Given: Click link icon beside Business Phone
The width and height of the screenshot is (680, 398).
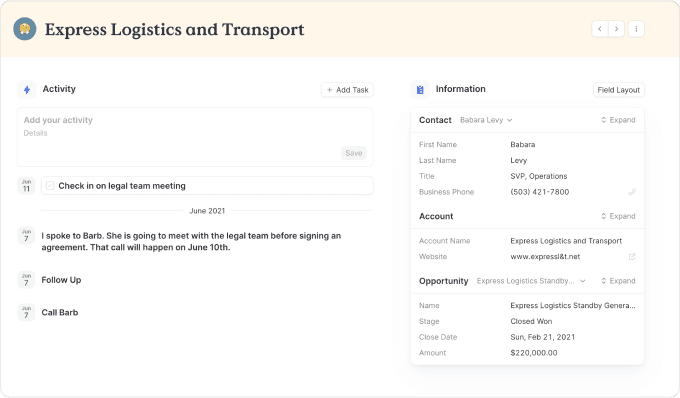Looking at the screenshot, I should tap(632, 192).
